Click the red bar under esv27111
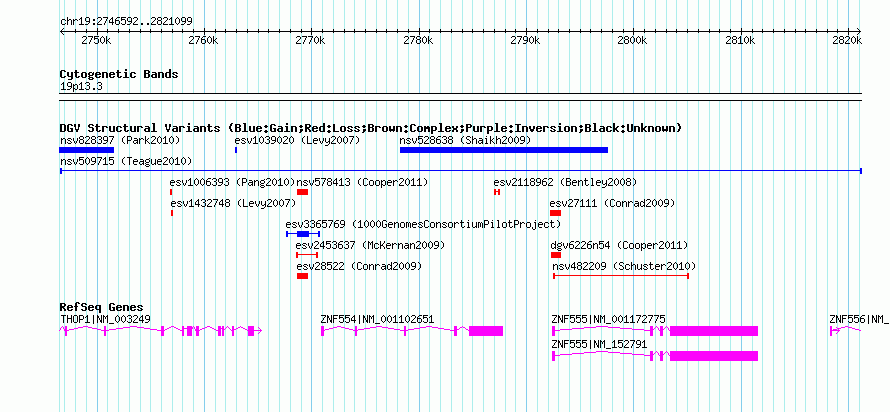The width and height of the screenshot is (890, 412). 555,213
